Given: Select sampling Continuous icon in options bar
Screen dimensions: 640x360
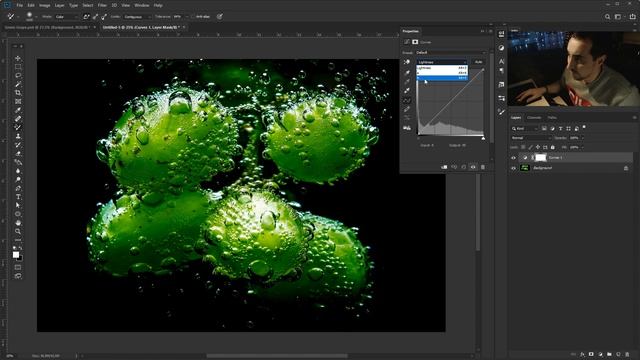Looking at the screenshot, I should [86, 17].
